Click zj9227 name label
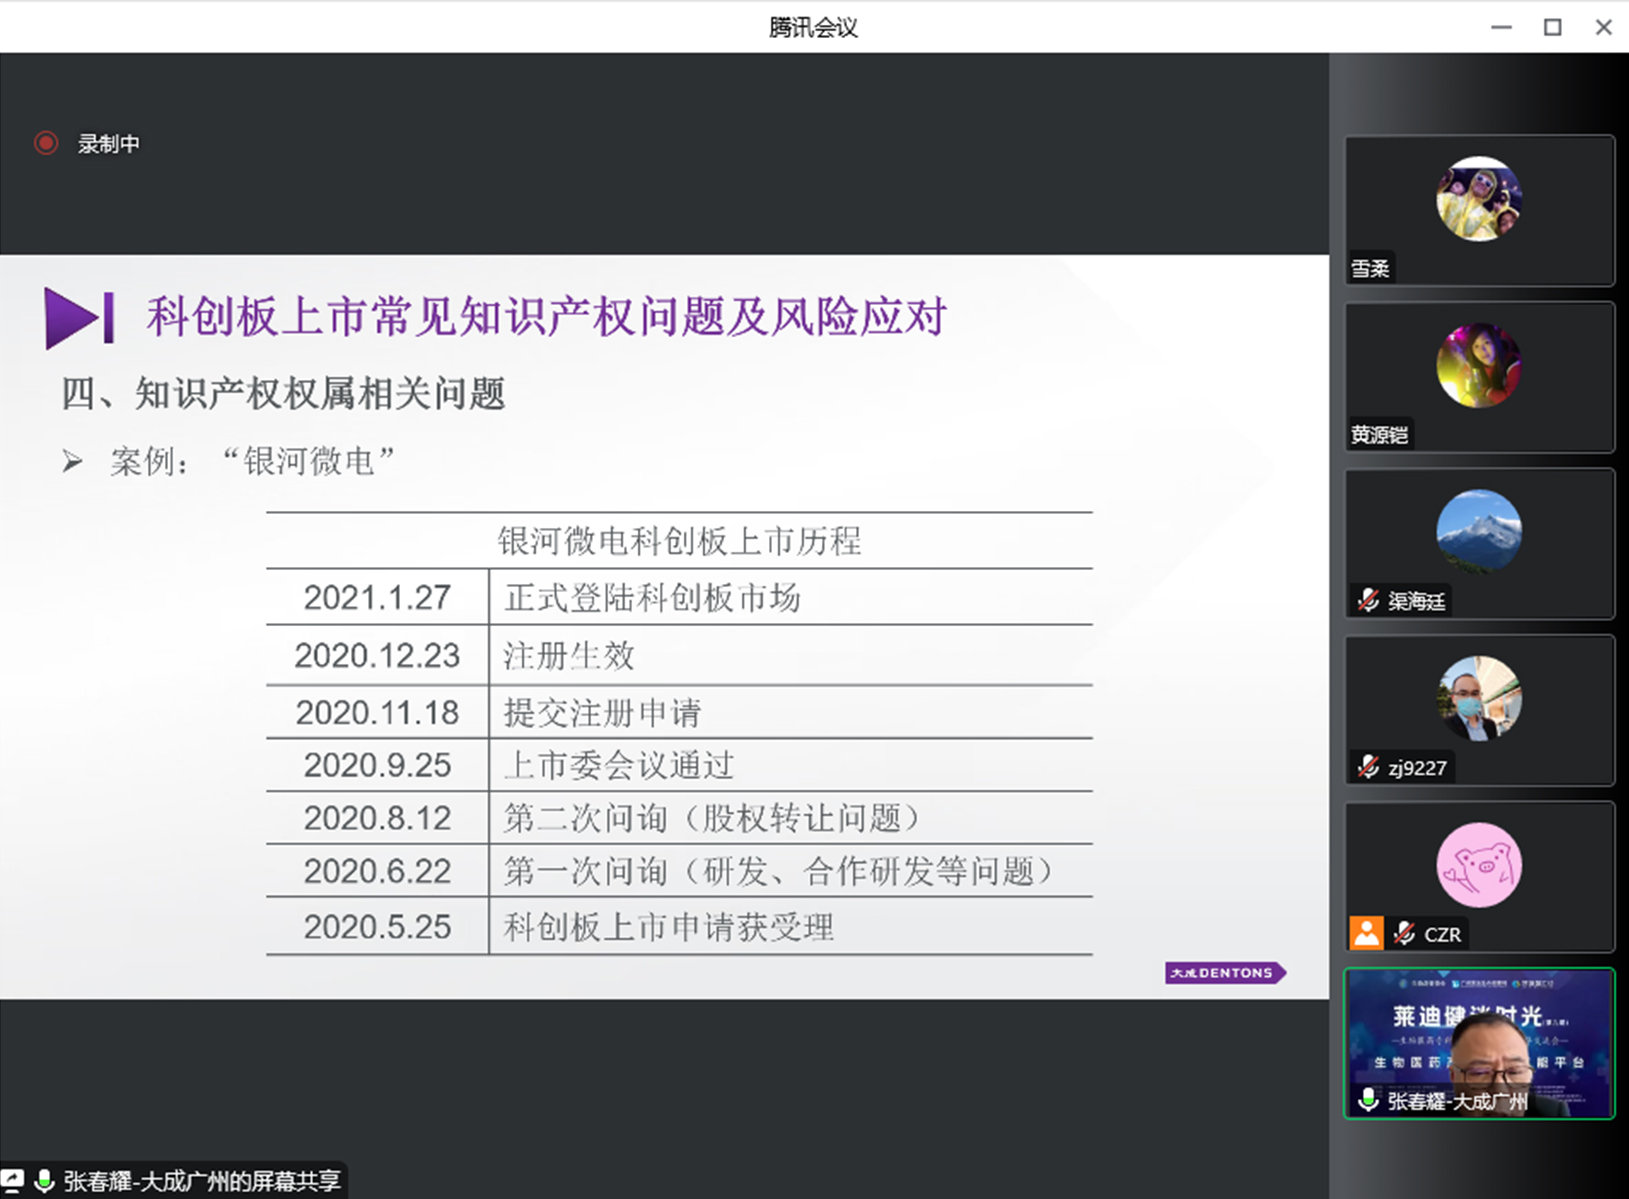The image size is (1629, 1199). 1417,768
